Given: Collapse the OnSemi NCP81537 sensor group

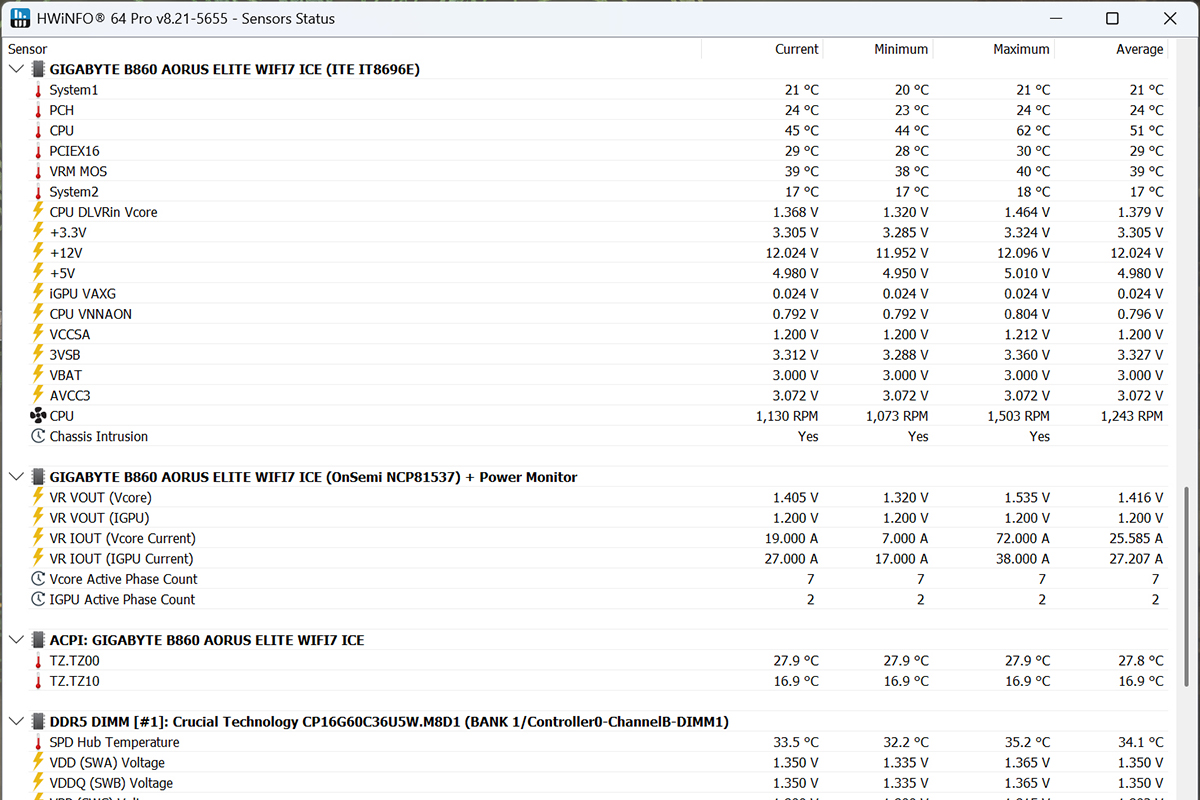Looking at the screenshot, I should [15, 477].
